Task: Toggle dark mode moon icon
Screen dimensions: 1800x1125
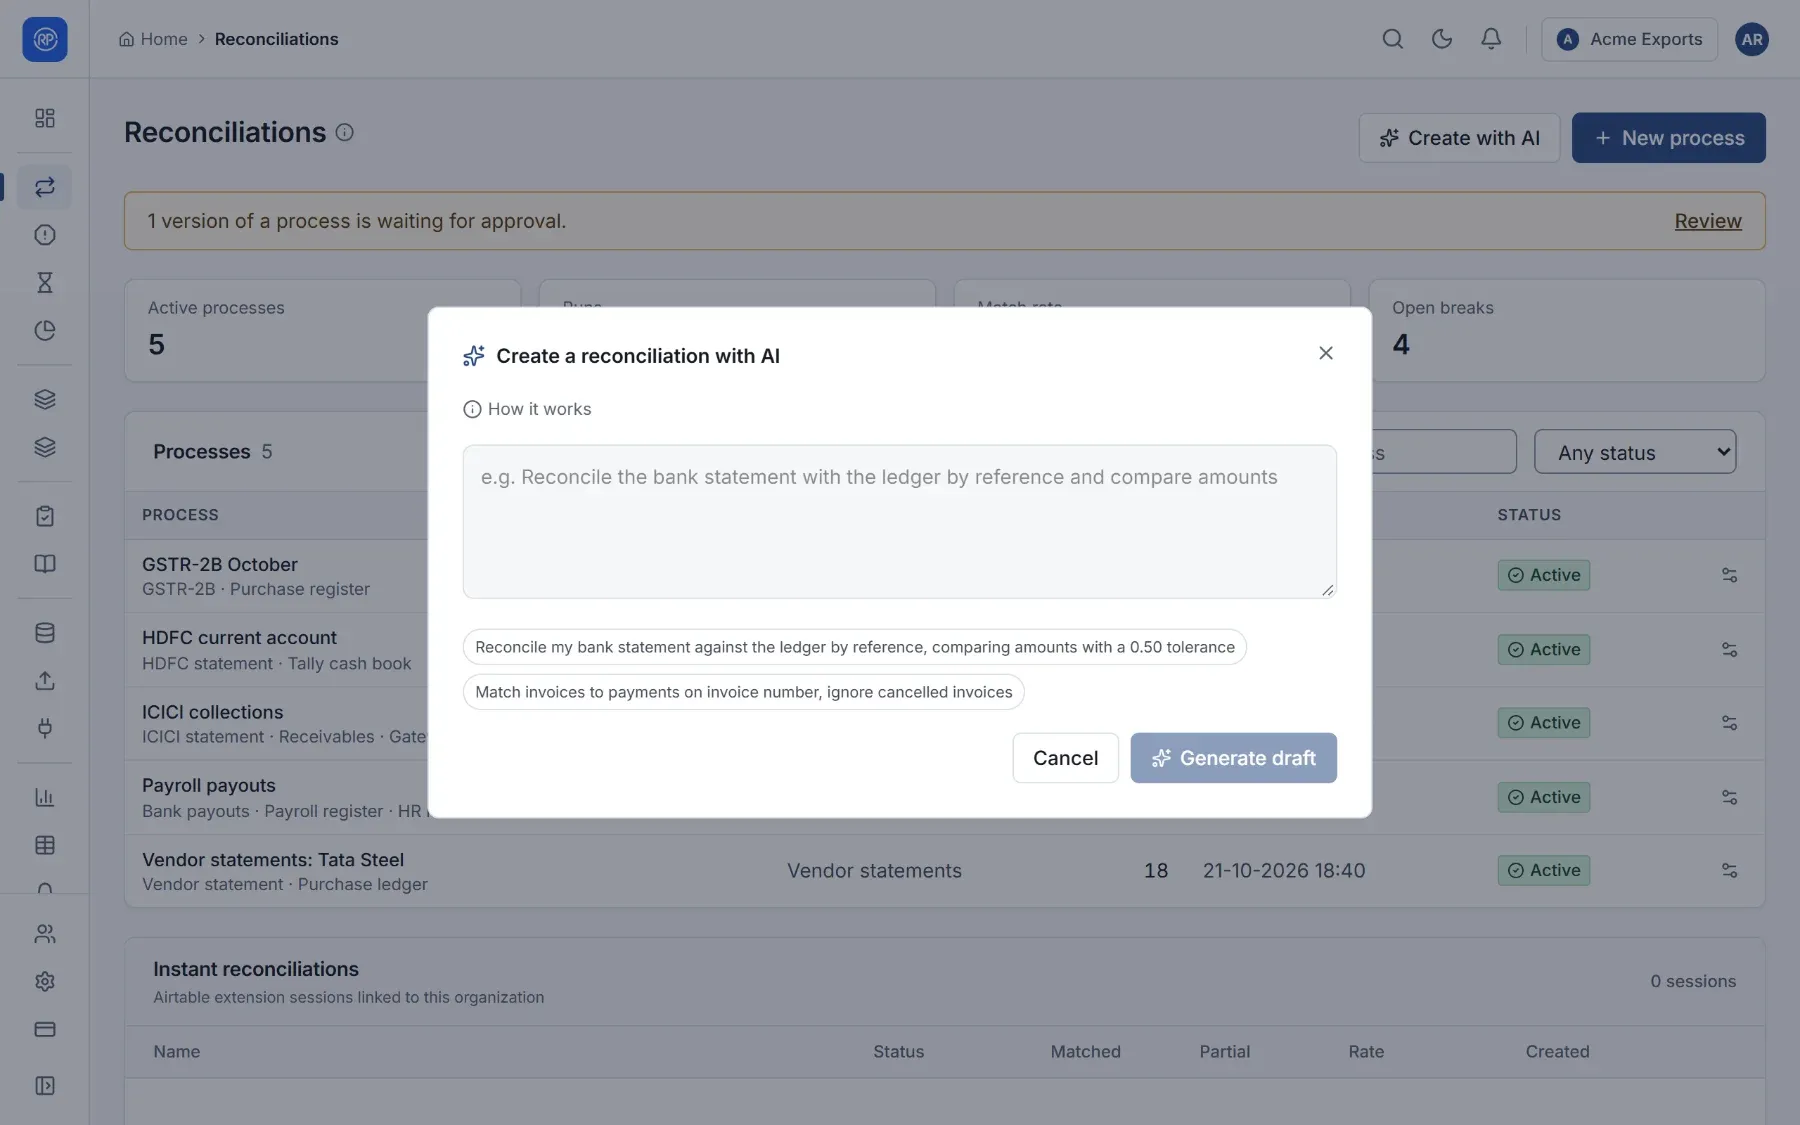Action: coord(1441,39)
